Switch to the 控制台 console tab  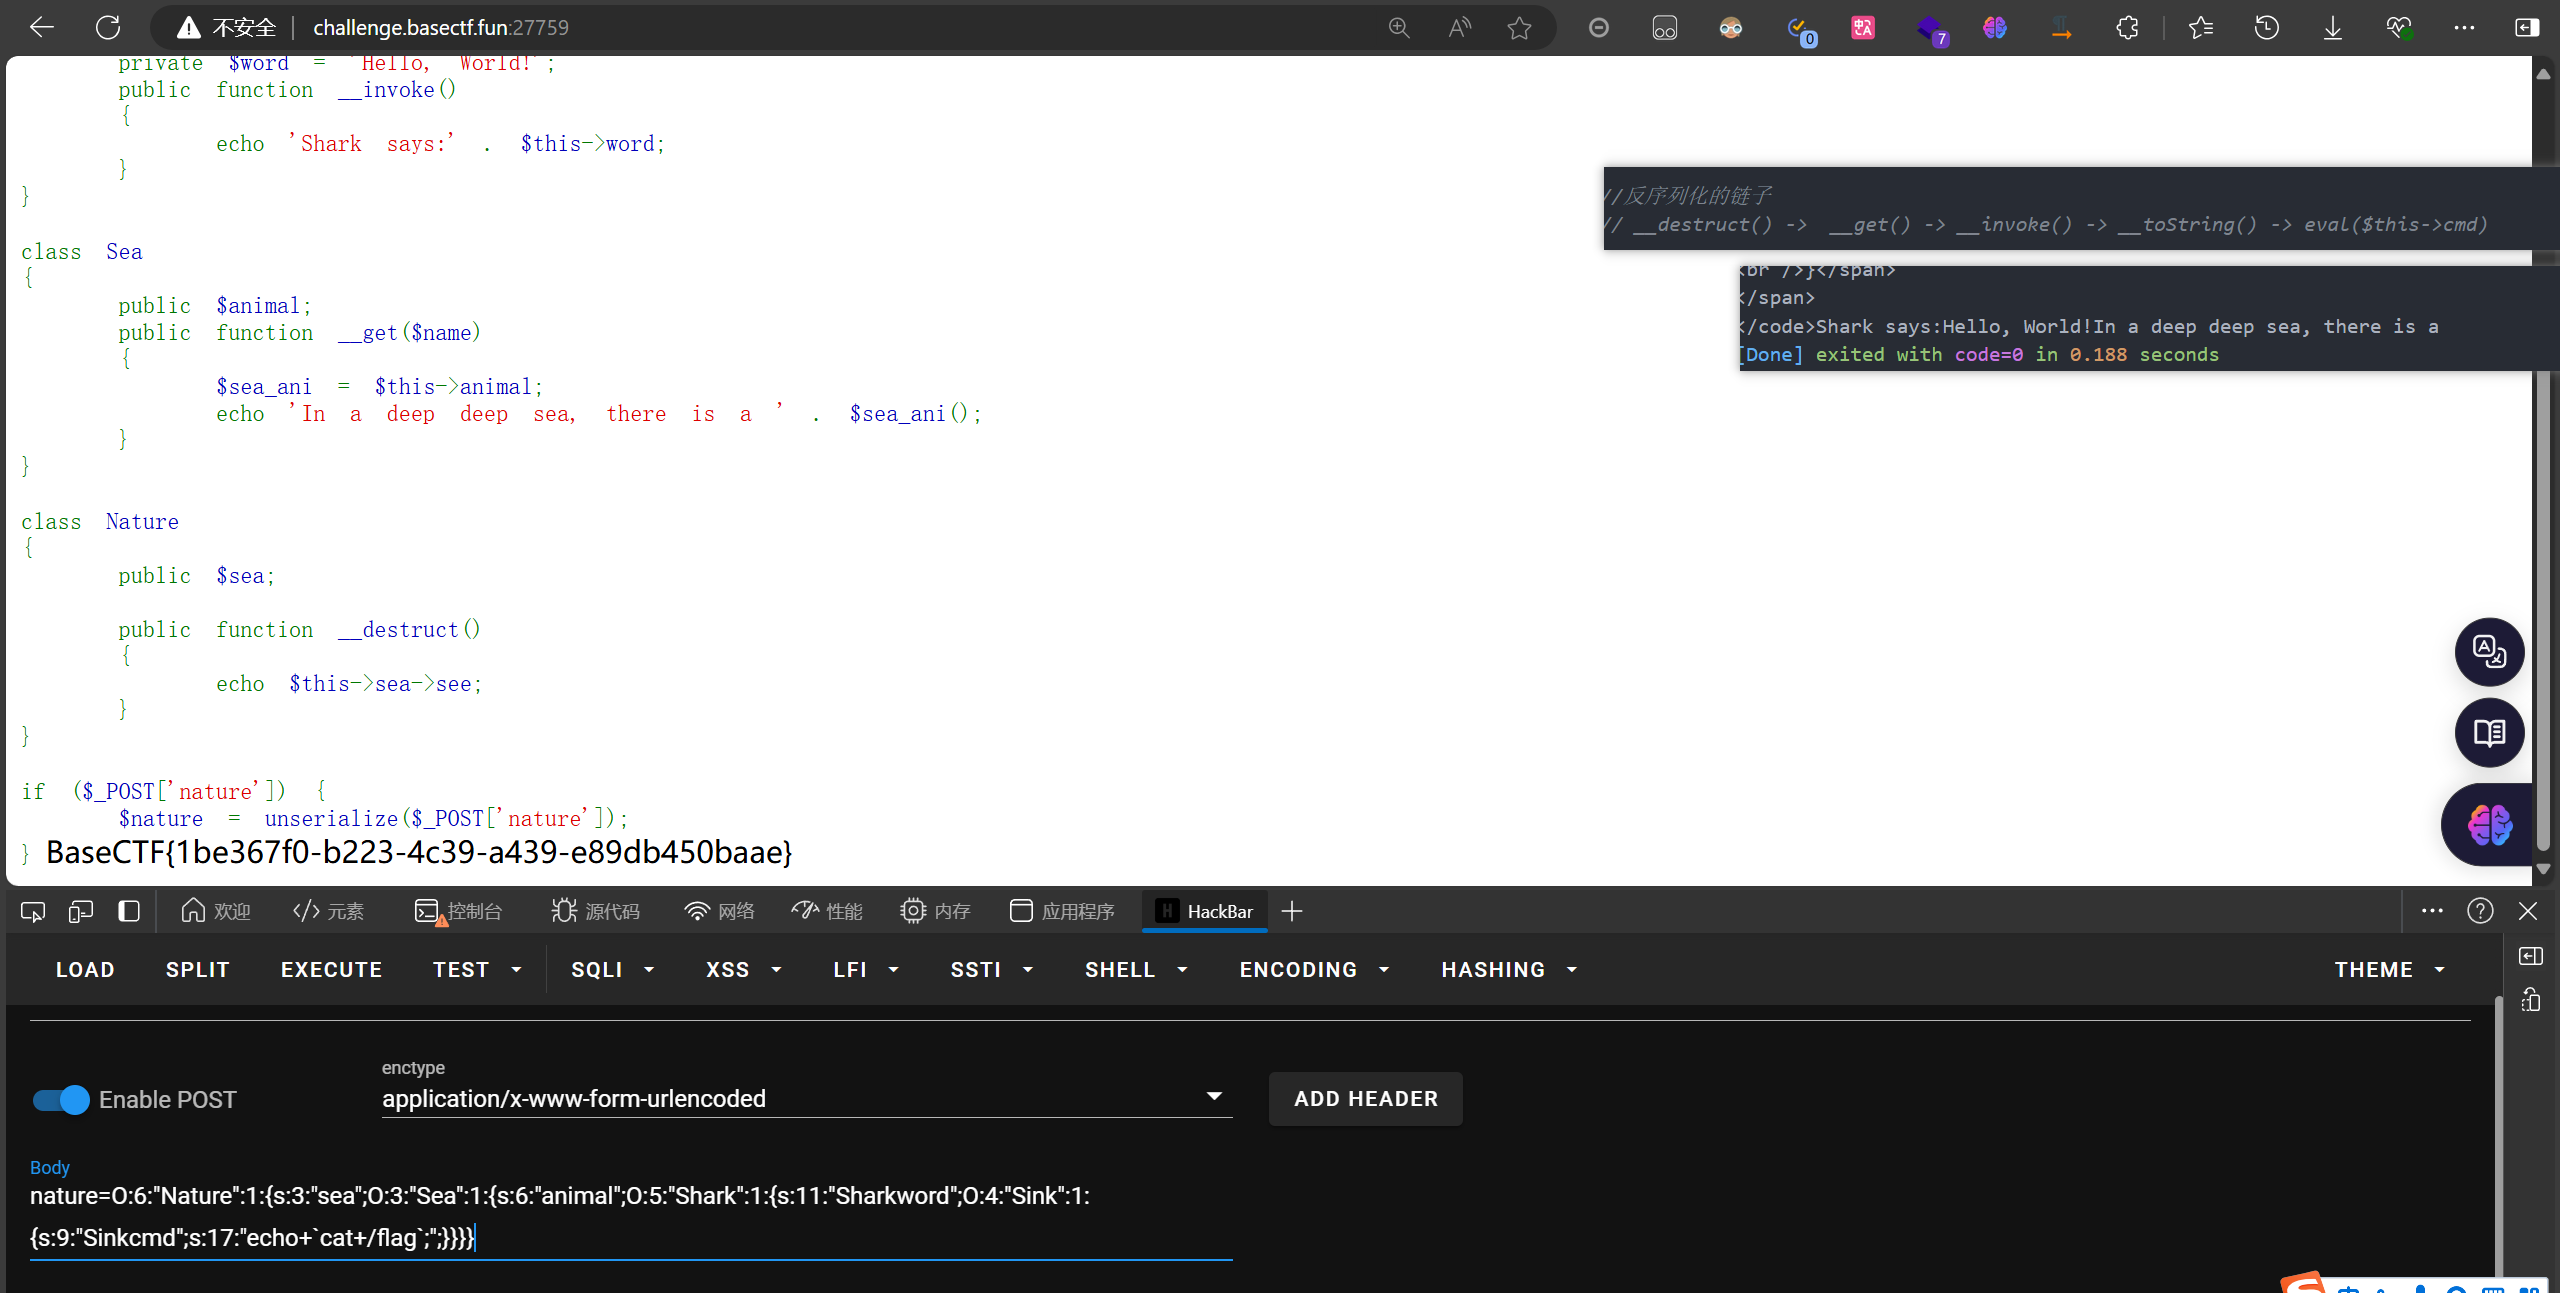pos(458,911)
